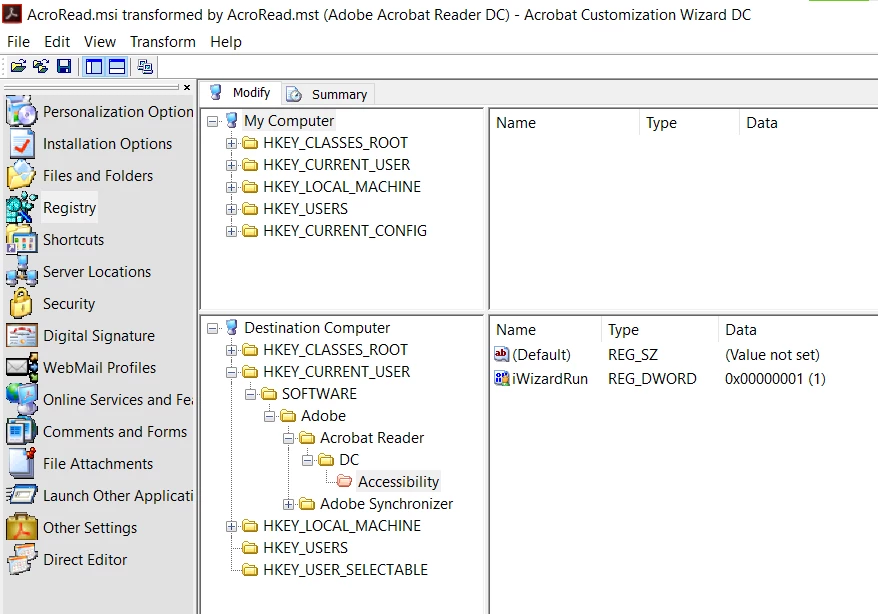Collapse the My Computer tree node
This screenshot has height=614, width=878.
pyautogui.click(x=213, y=121)
